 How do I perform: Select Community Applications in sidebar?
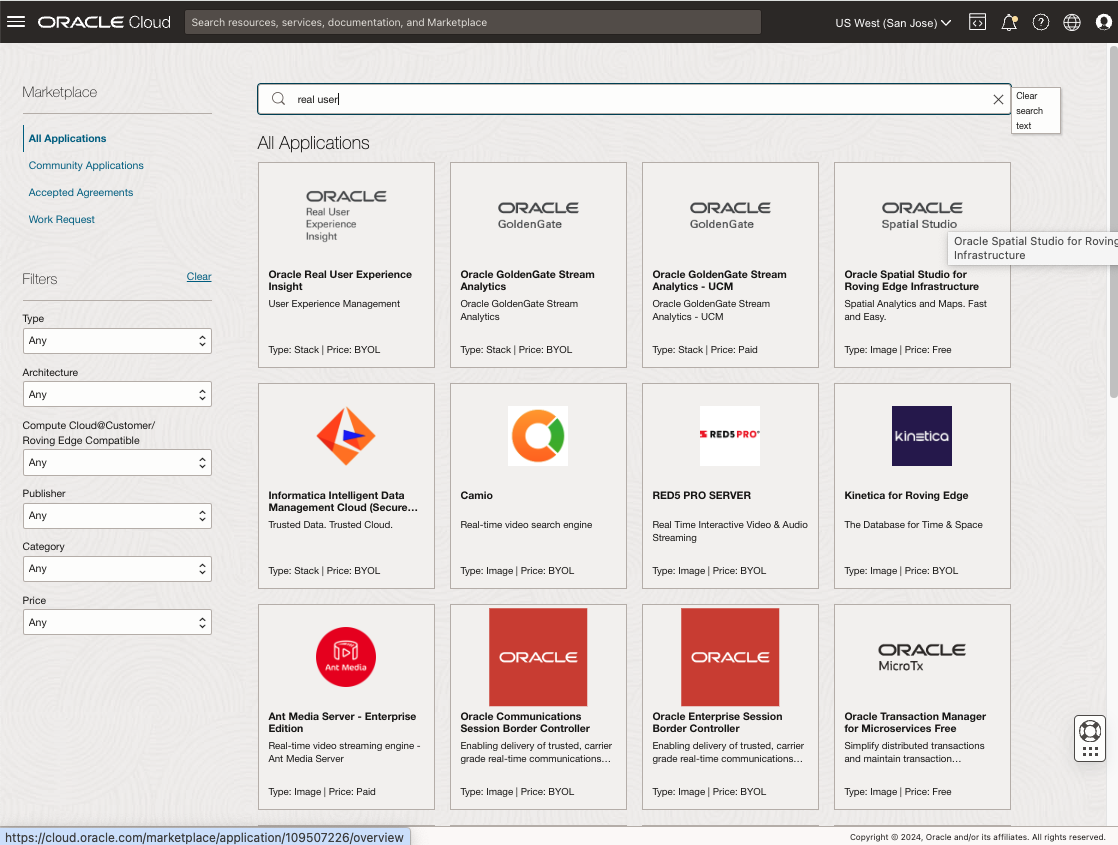86,166
